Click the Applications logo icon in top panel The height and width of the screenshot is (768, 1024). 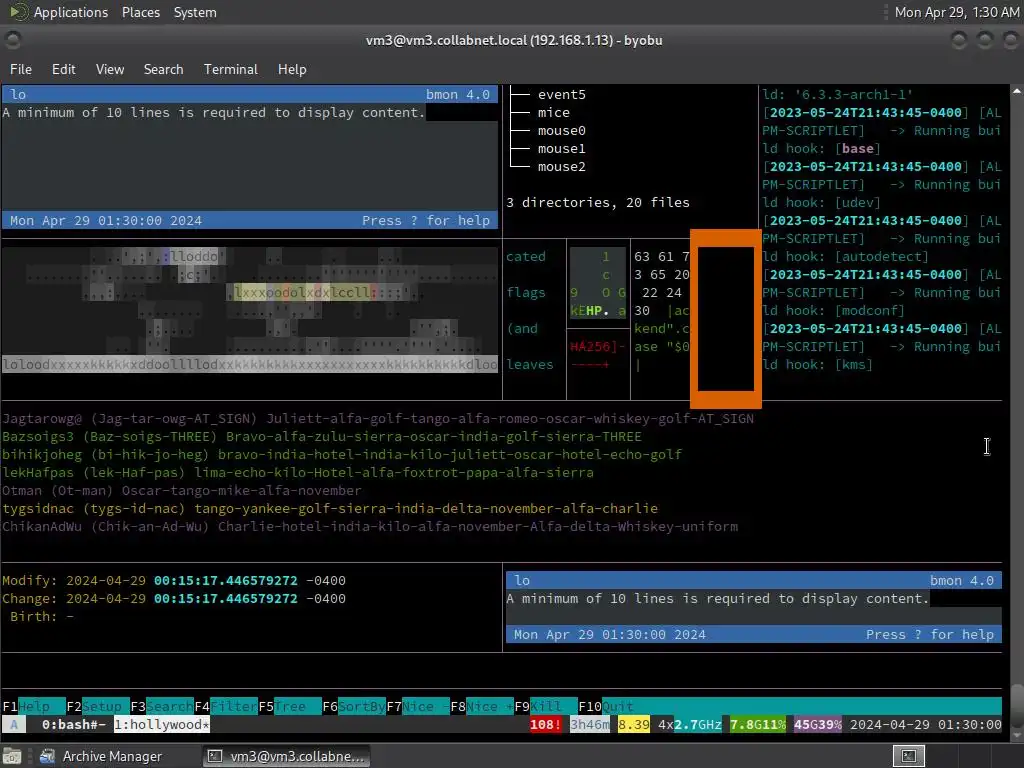coord(18,12)
